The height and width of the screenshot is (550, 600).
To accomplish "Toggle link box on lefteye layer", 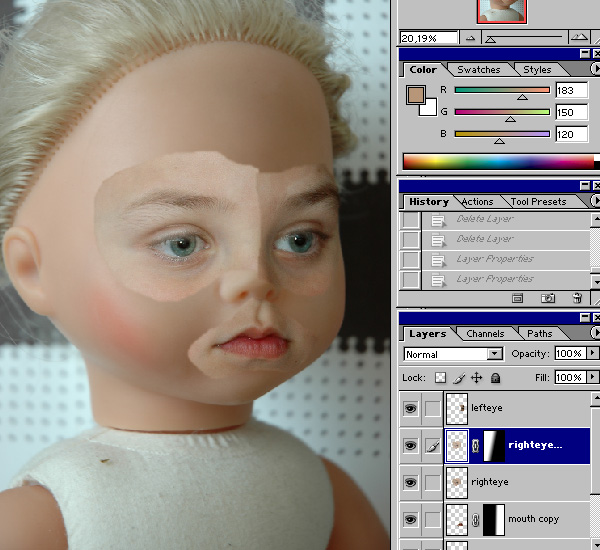I will pyautogui.click(x=432, y=408).
